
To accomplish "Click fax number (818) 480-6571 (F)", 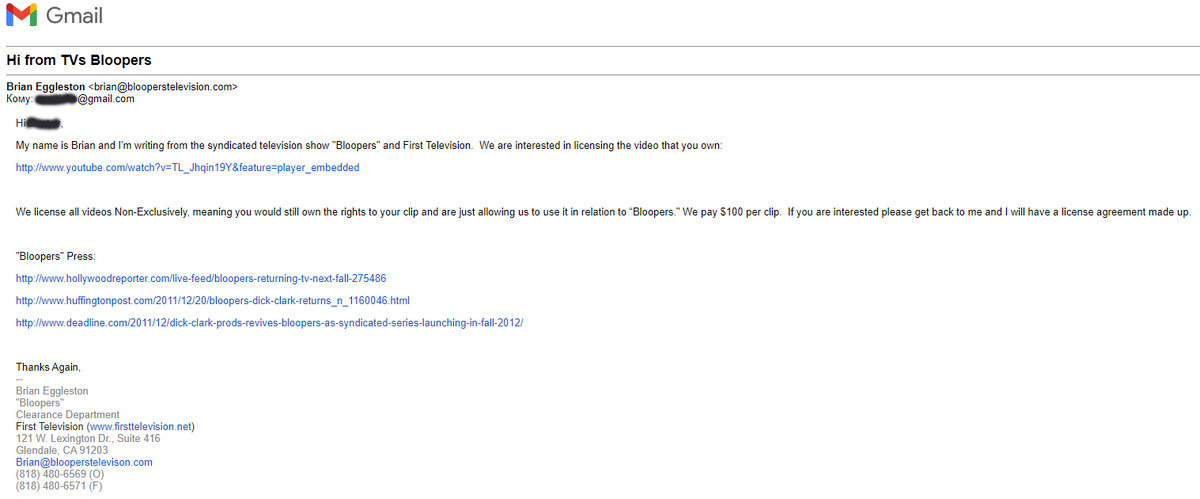I will click(x=59, y=487).
